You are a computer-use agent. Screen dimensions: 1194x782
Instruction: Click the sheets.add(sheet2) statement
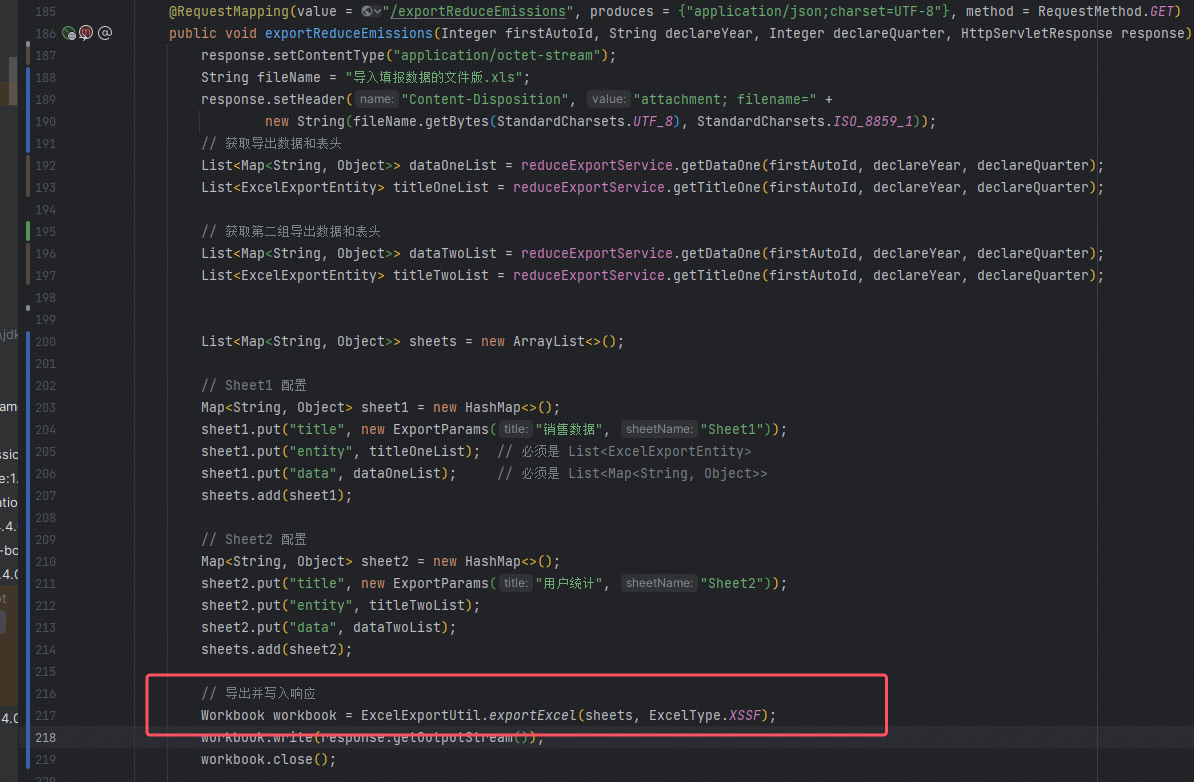(x=276, y=650)
